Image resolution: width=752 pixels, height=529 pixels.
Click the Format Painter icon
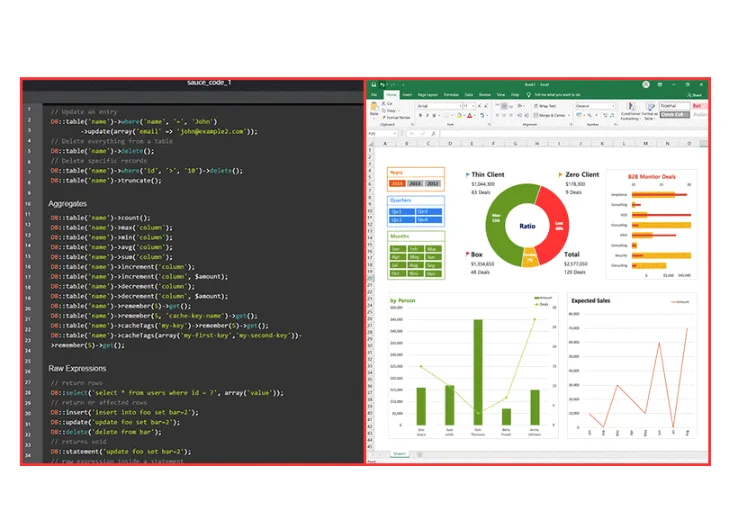coord(394,117)
